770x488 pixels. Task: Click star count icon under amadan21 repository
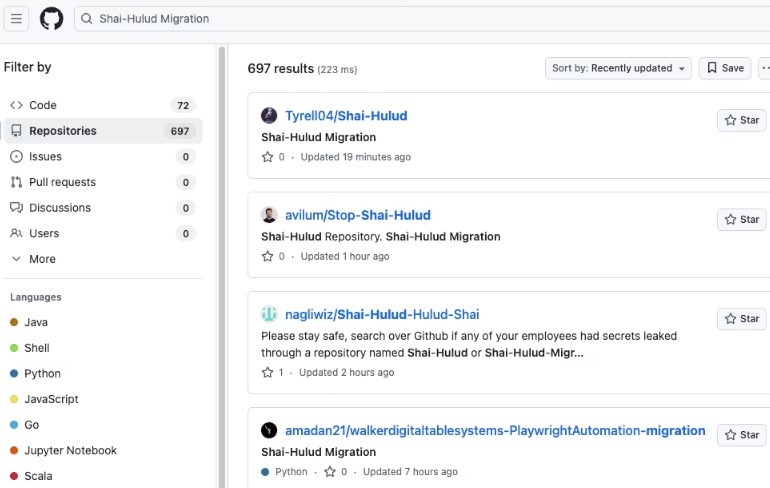pyautogui.click(x=330, y=472)
